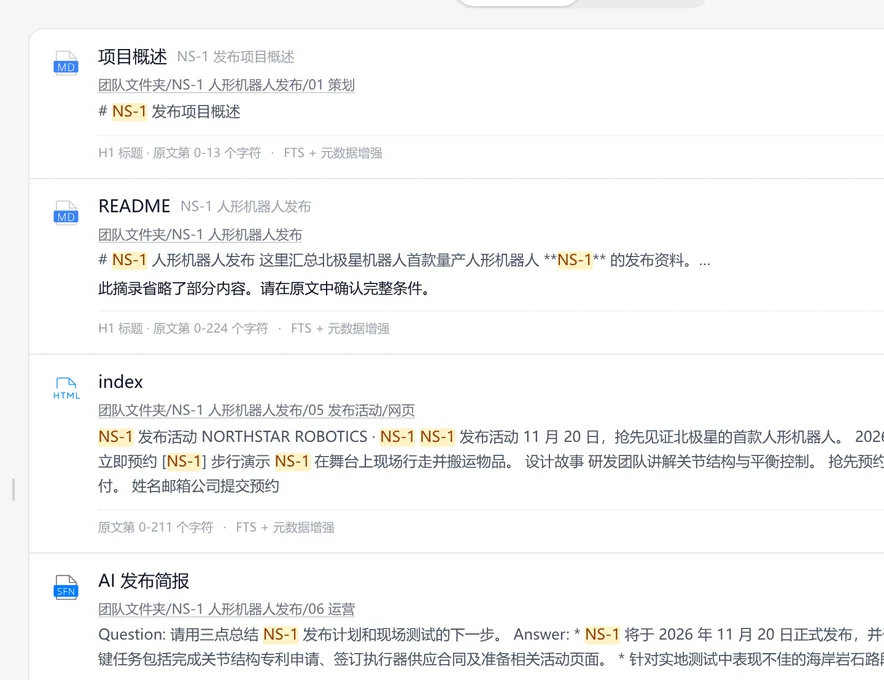This screenshot has width=884, height=680.
Task: Click the README subtitle NS-1 人形机器人发布
Action: [x=246, y=206]
